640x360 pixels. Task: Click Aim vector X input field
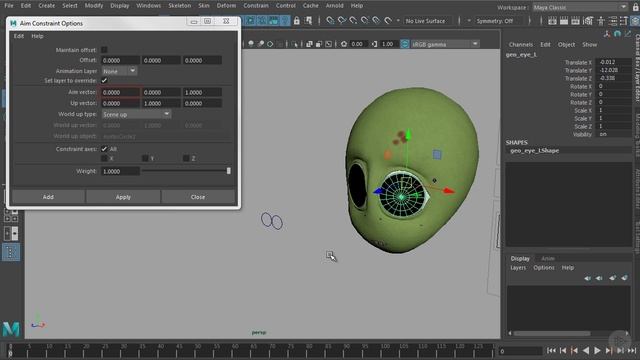(120, 92)
